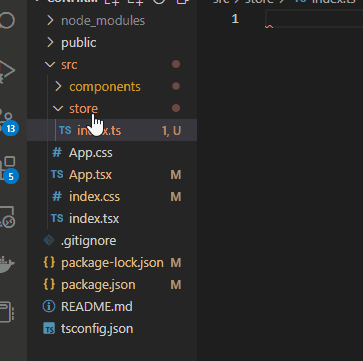Open Extensions view with 5 badge

pos(9,169)
